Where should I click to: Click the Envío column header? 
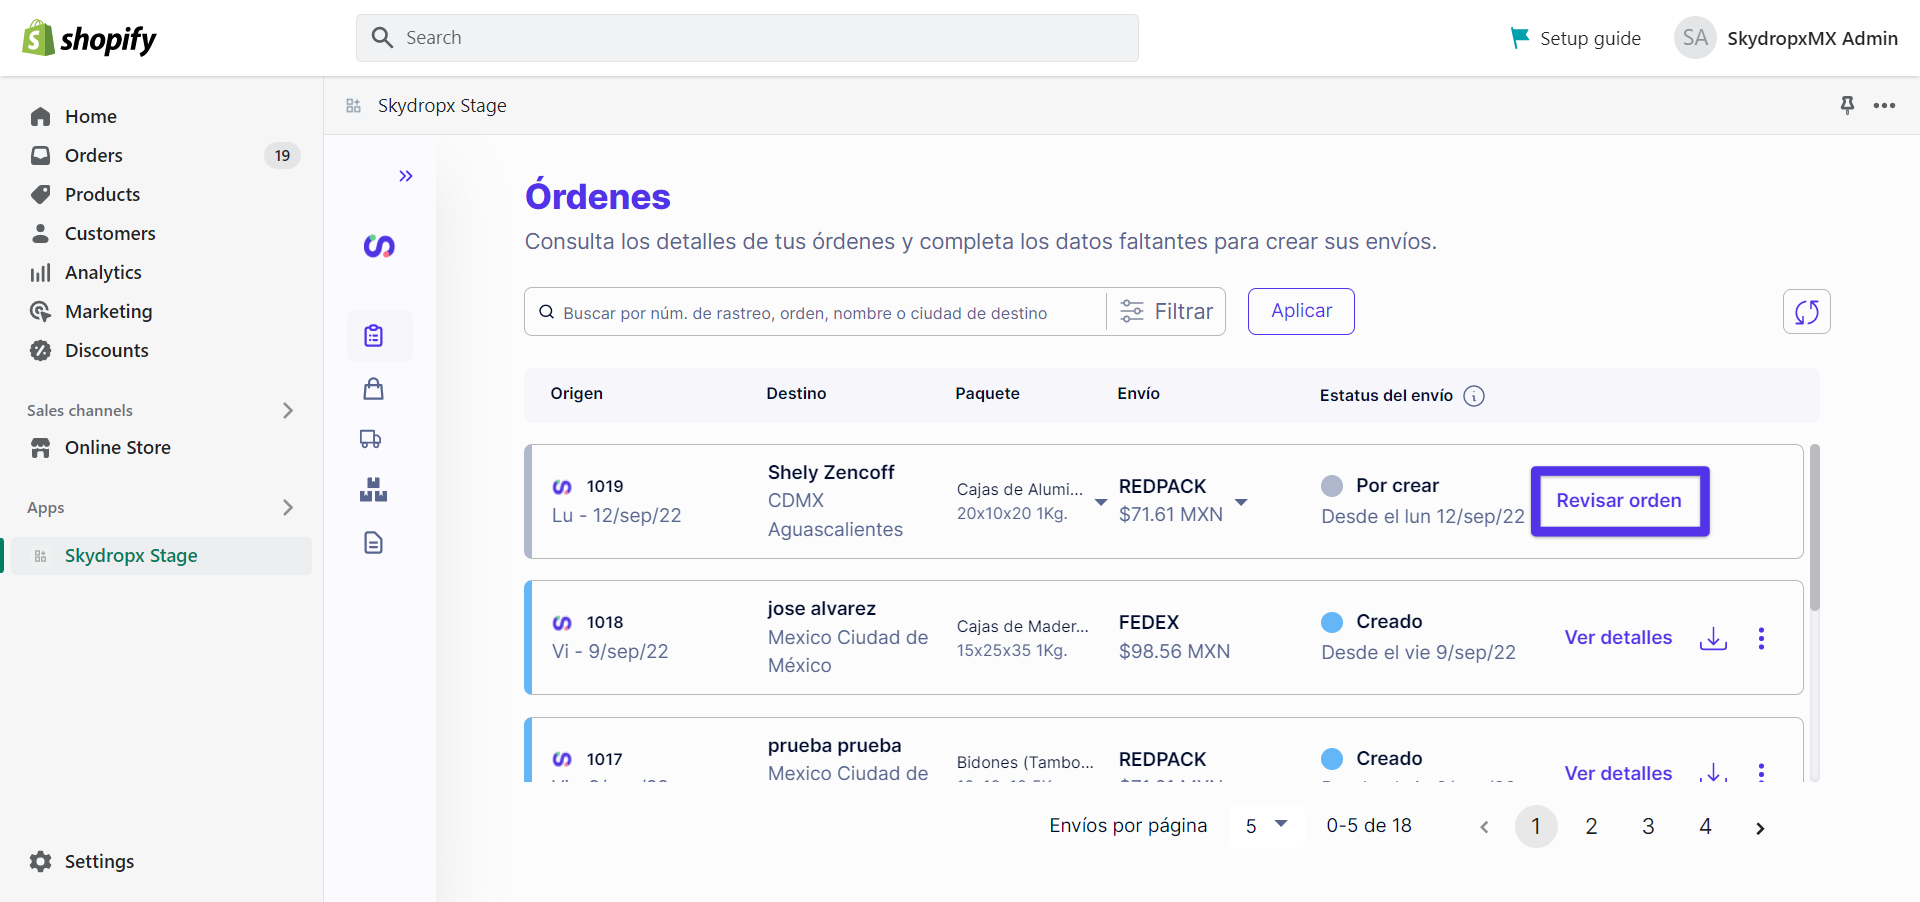point(1138,394)
